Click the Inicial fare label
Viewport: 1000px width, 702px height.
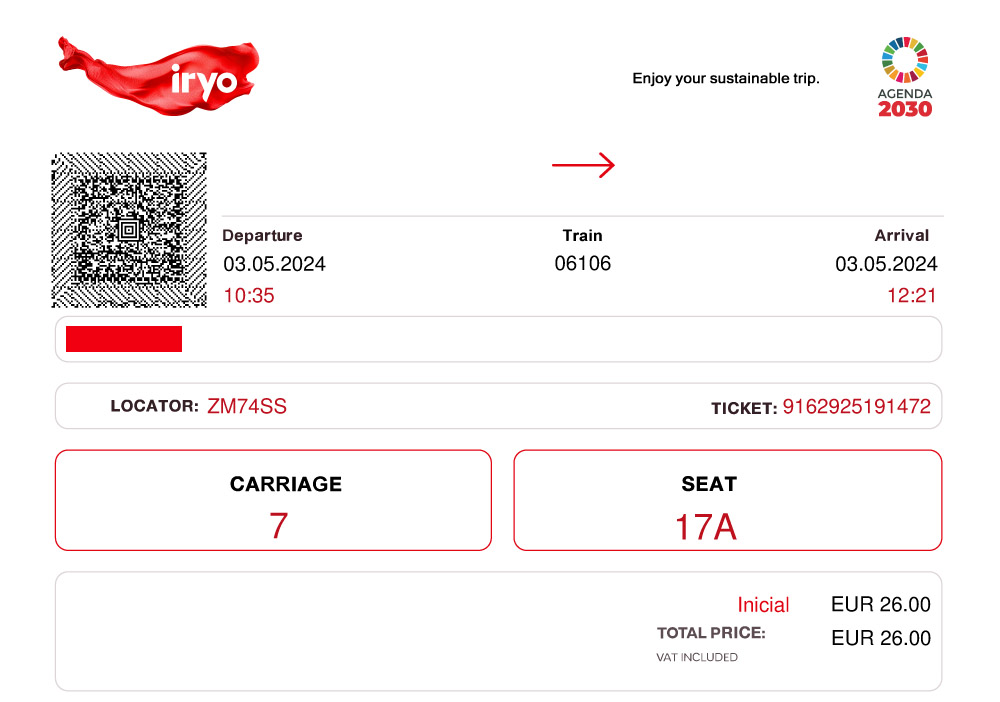[763, 604]
